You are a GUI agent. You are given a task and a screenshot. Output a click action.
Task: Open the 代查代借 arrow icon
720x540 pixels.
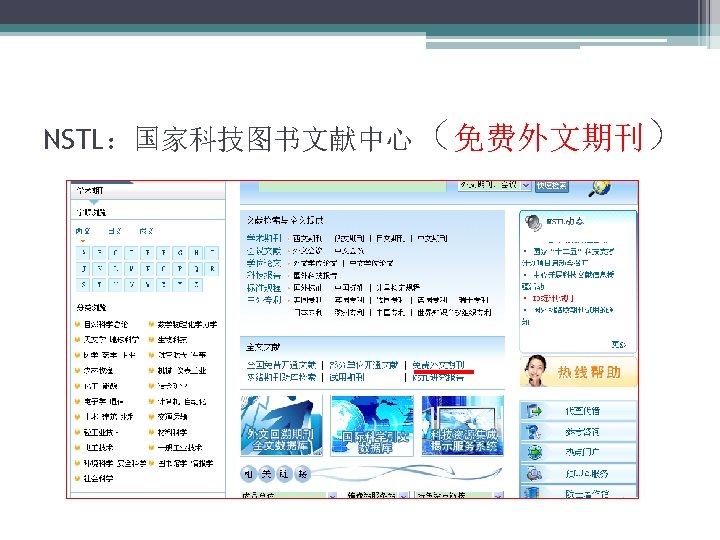pos(534,411)
